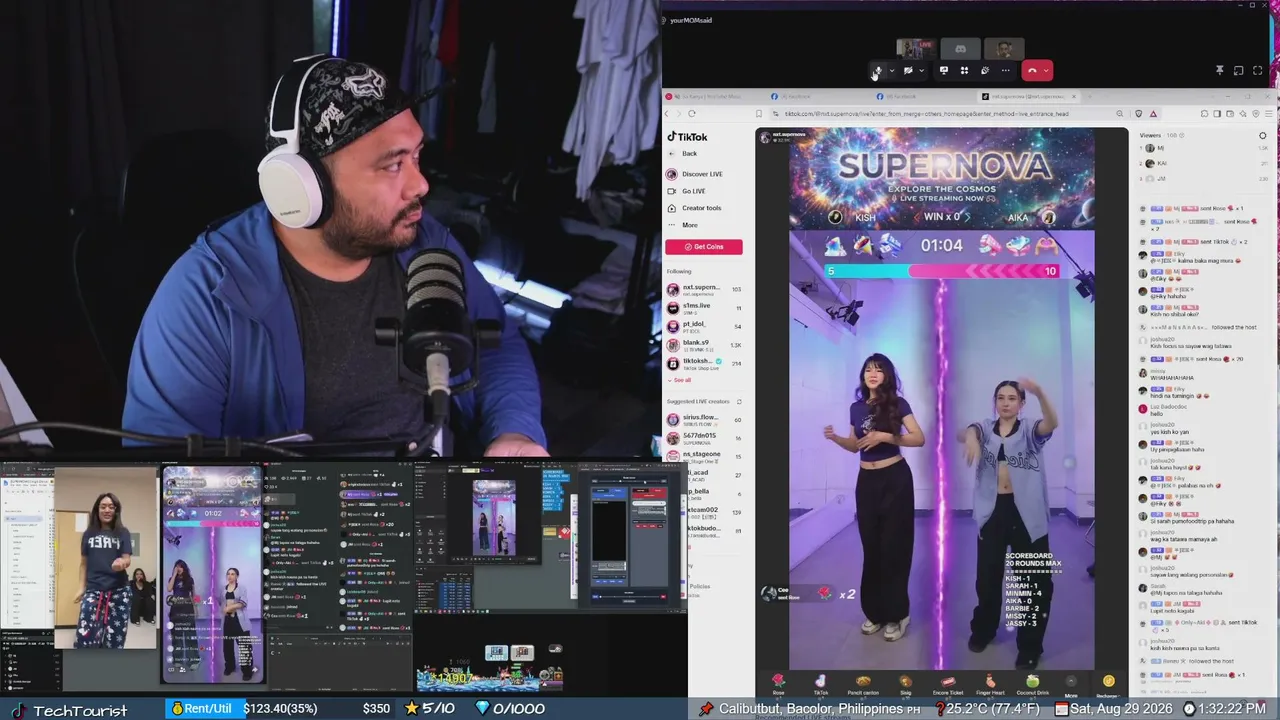Bookmark this page in the browser
The height and width of the screenshot is (720, 1280).
pos(759,114)
